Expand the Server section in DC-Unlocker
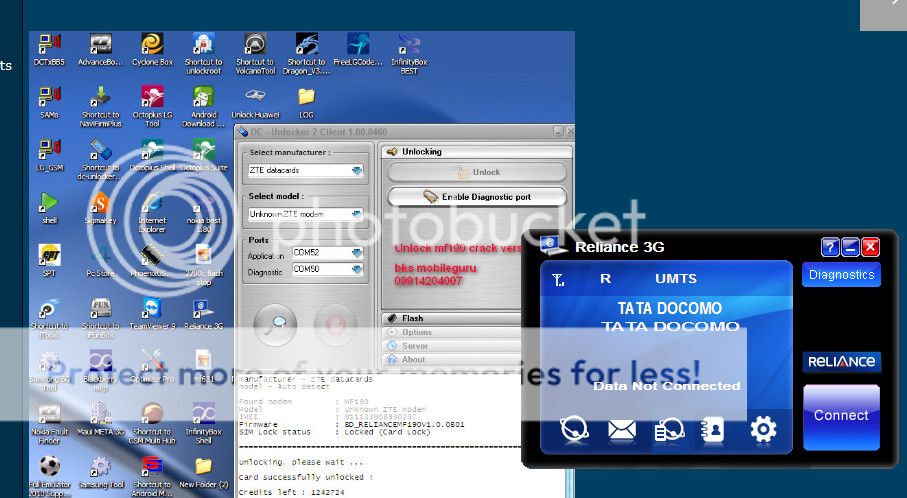This screenshot has height=498, width=907. coord(453,345)
